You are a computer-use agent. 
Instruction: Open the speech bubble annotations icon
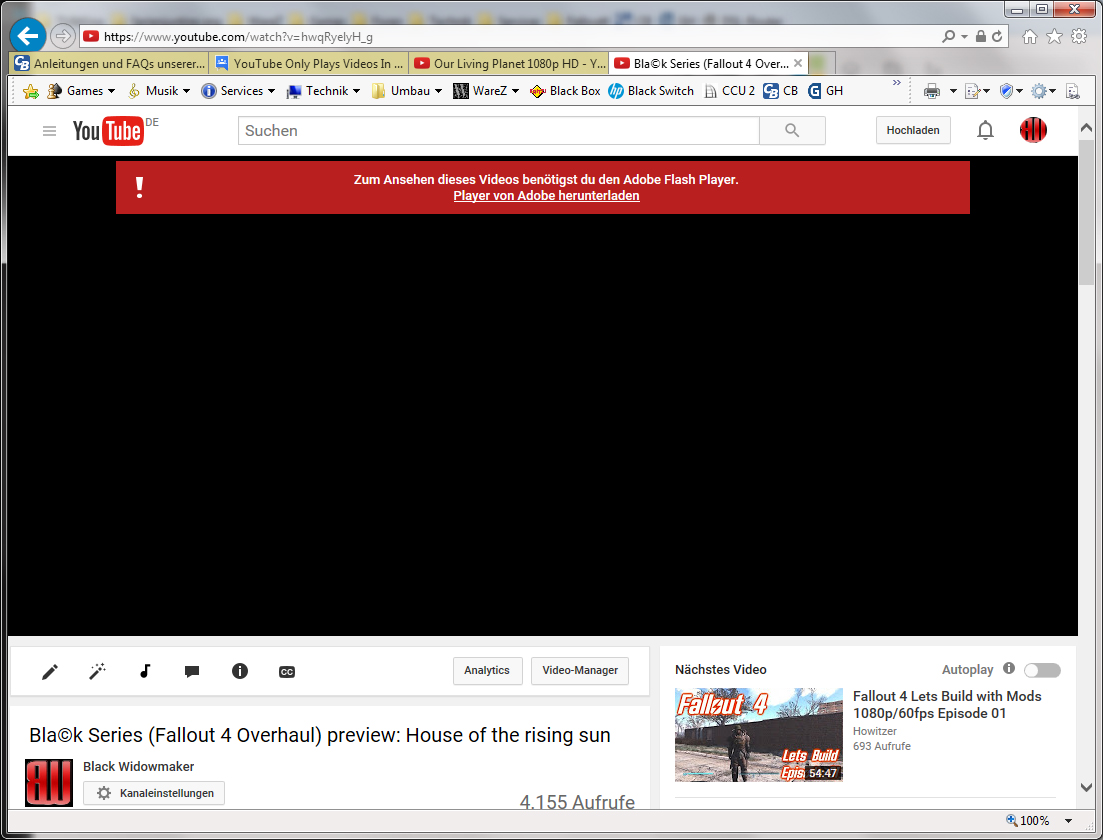pos(191,671)
